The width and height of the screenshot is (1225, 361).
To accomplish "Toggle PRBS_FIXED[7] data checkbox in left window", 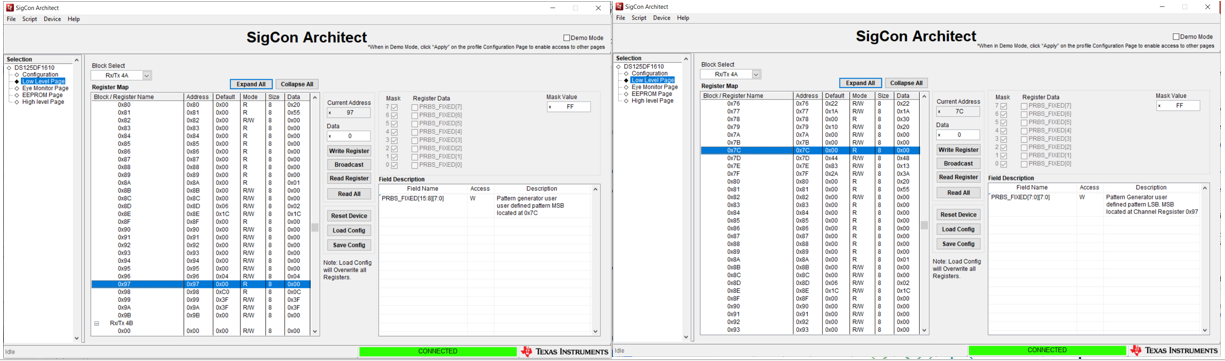I will (416, 107).
